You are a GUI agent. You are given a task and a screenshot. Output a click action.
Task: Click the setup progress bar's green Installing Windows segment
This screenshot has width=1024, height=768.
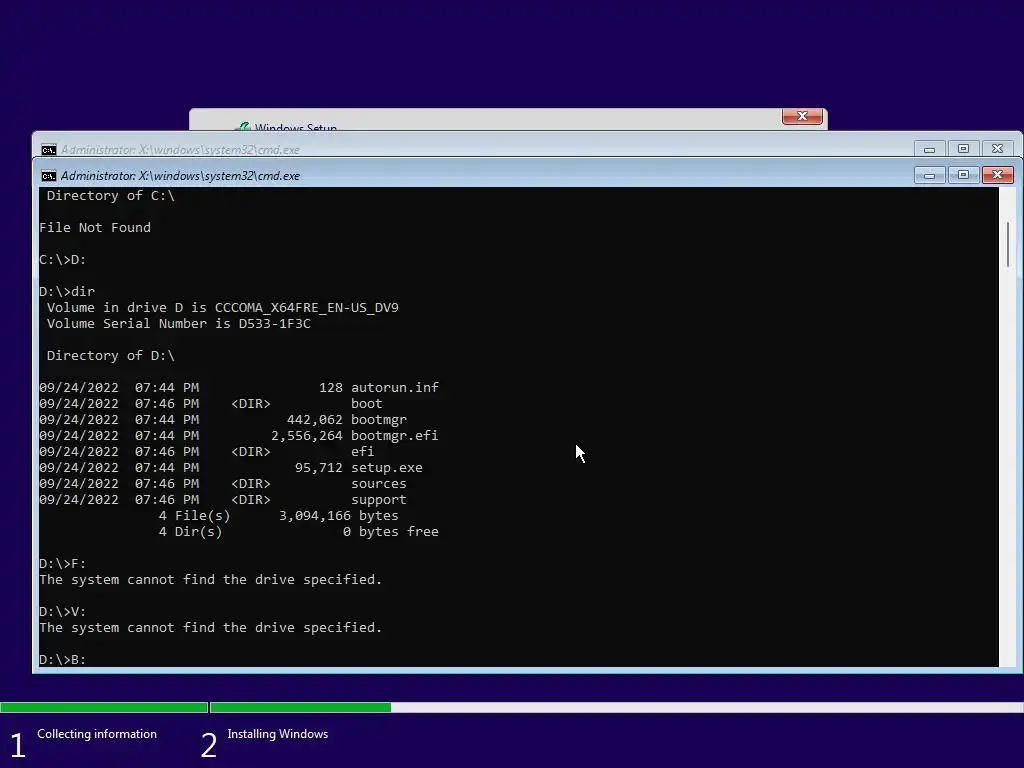click(x=300, y=707)
